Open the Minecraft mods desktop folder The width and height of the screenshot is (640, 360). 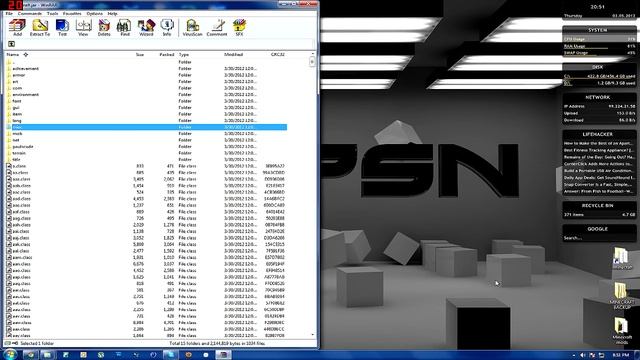(x=621, y=330)
